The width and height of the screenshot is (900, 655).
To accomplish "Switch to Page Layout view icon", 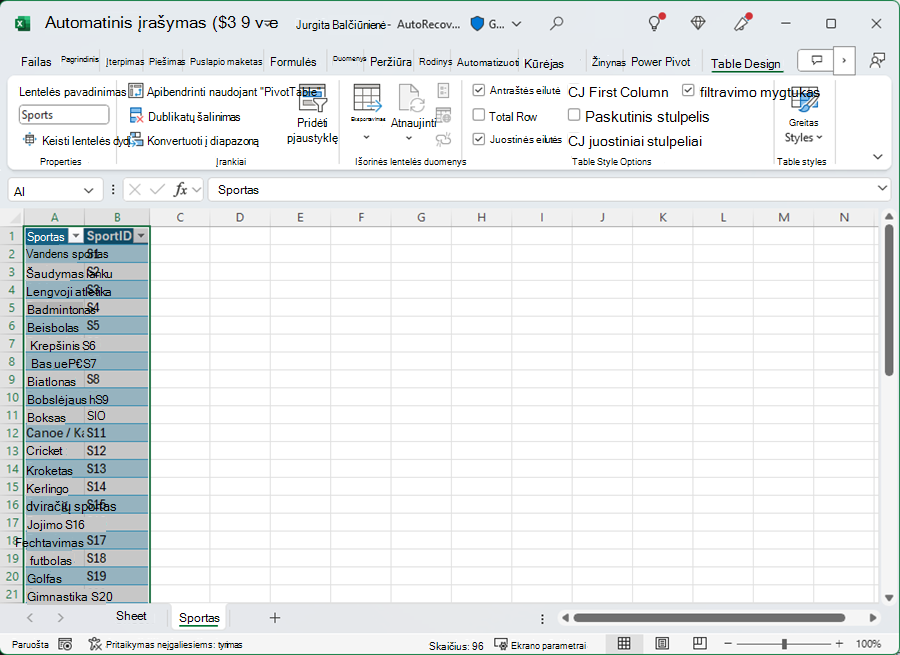I will point(662,644).
